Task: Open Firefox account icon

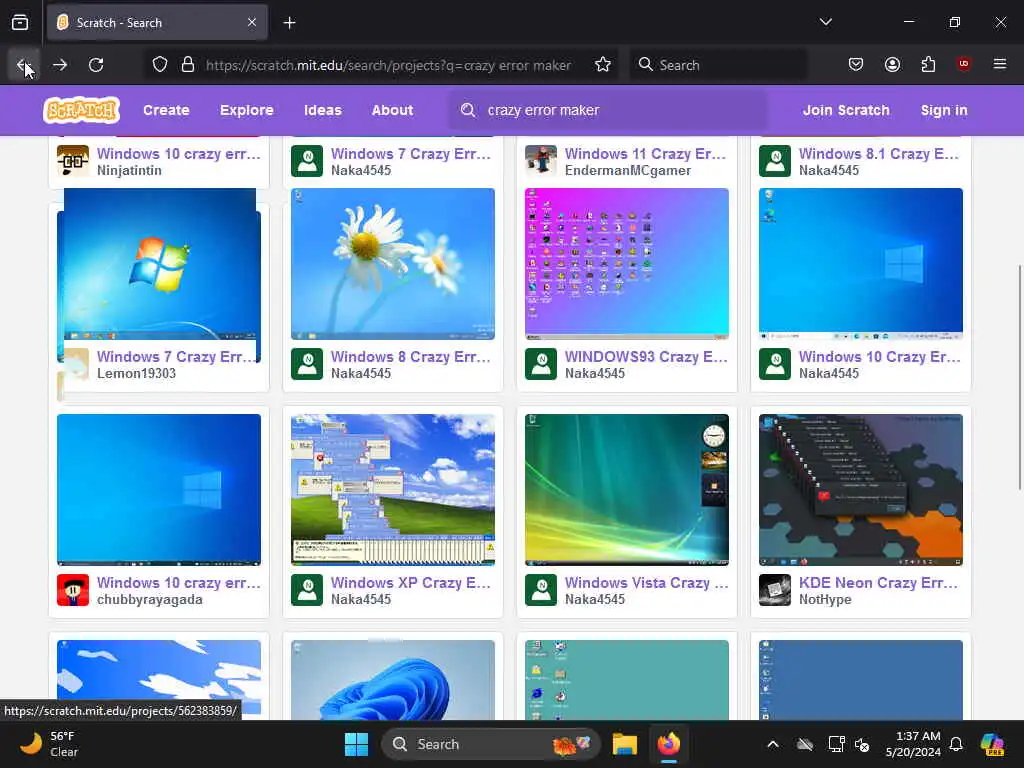Action: coord(892,64)
